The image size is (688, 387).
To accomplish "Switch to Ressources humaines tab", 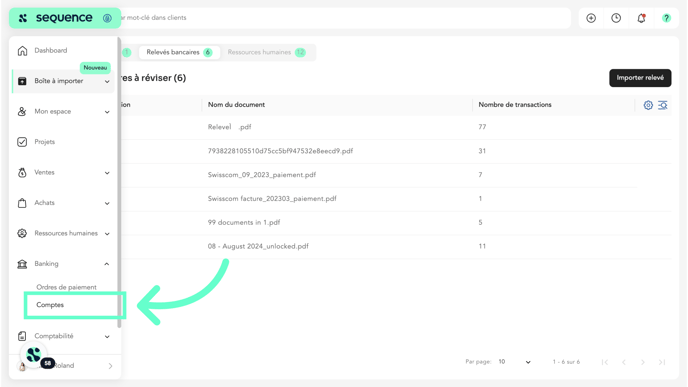I will point(266,52).
